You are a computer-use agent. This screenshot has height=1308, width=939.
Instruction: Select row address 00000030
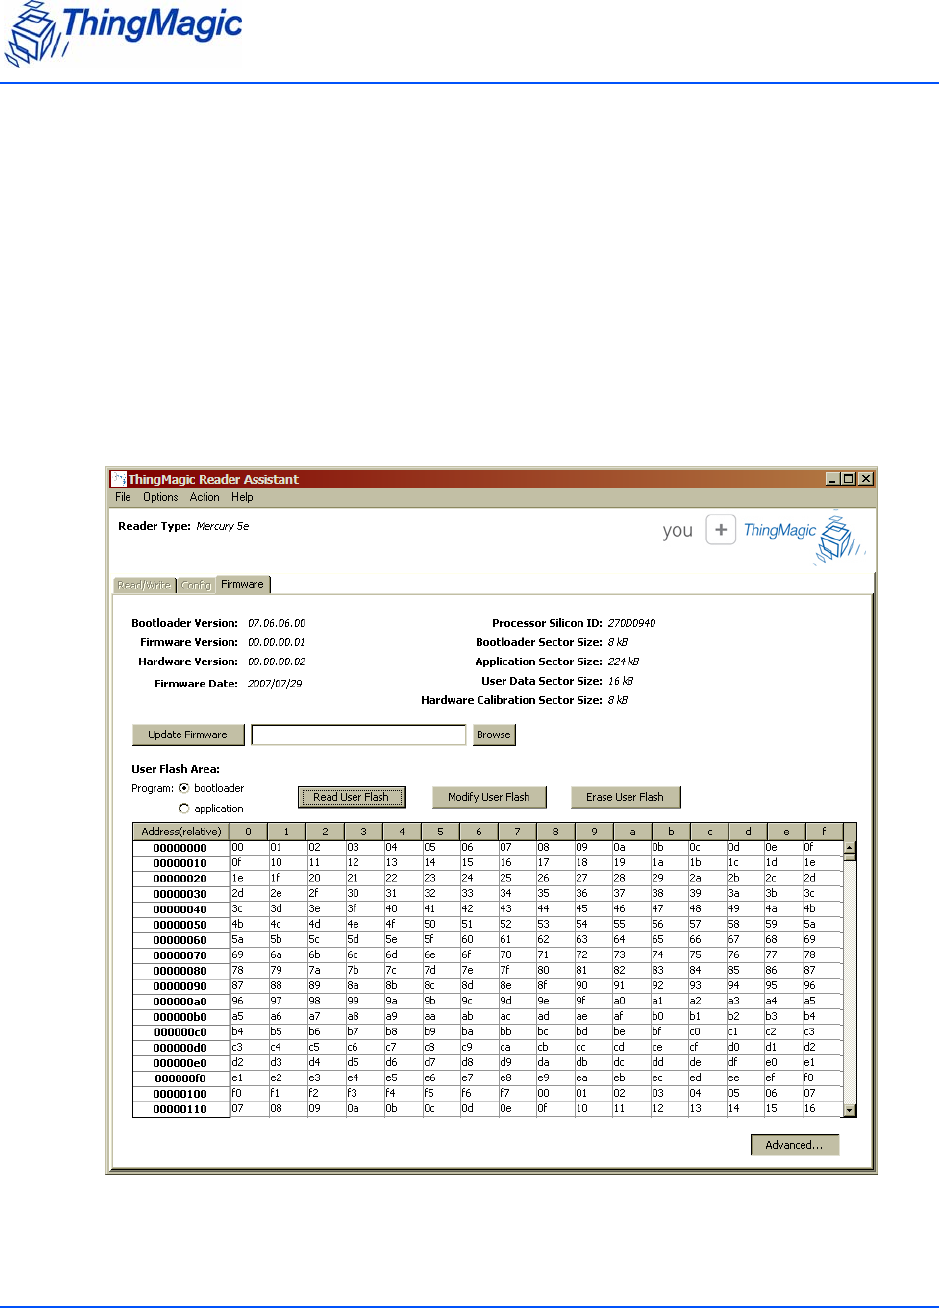[181, 894]
